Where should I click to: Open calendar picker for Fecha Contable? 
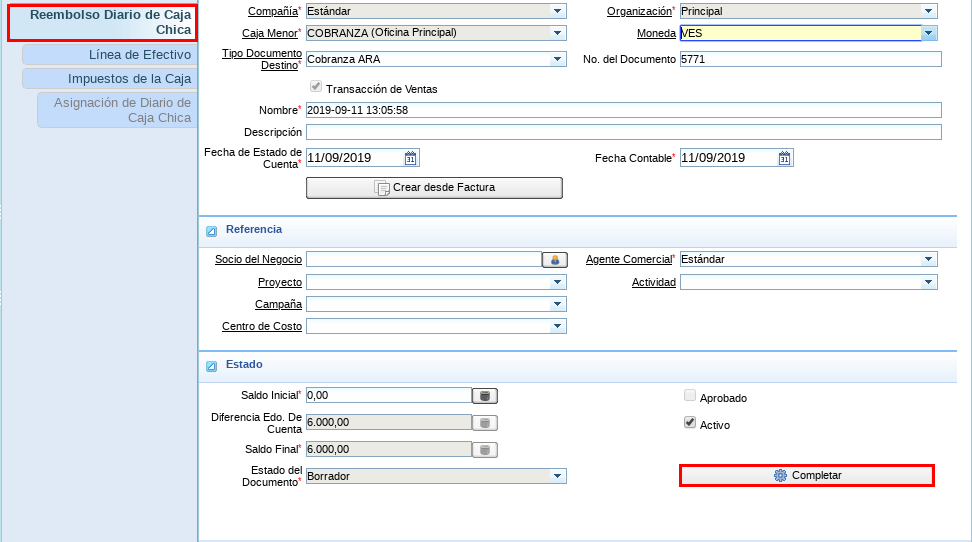785,158
